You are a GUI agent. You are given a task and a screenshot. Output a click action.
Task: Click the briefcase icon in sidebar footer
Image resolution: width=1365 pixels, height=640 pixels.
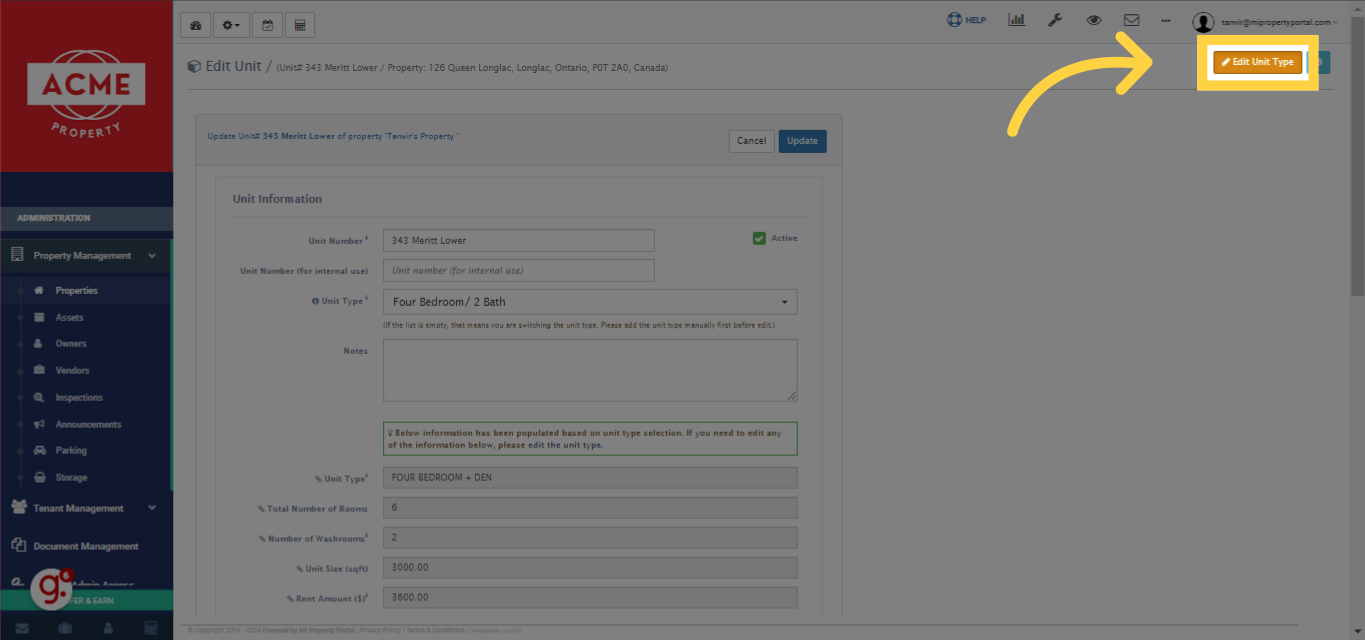(x=65, y=628)
